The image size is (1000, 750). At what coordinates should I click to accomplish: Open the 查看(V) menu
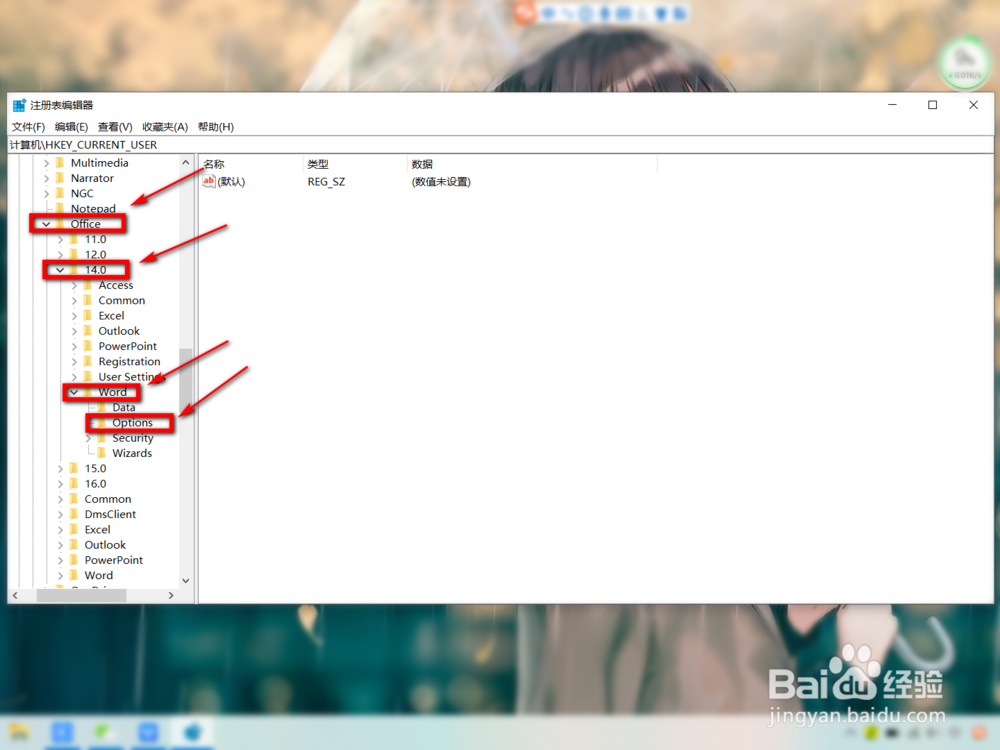point(113,126)
